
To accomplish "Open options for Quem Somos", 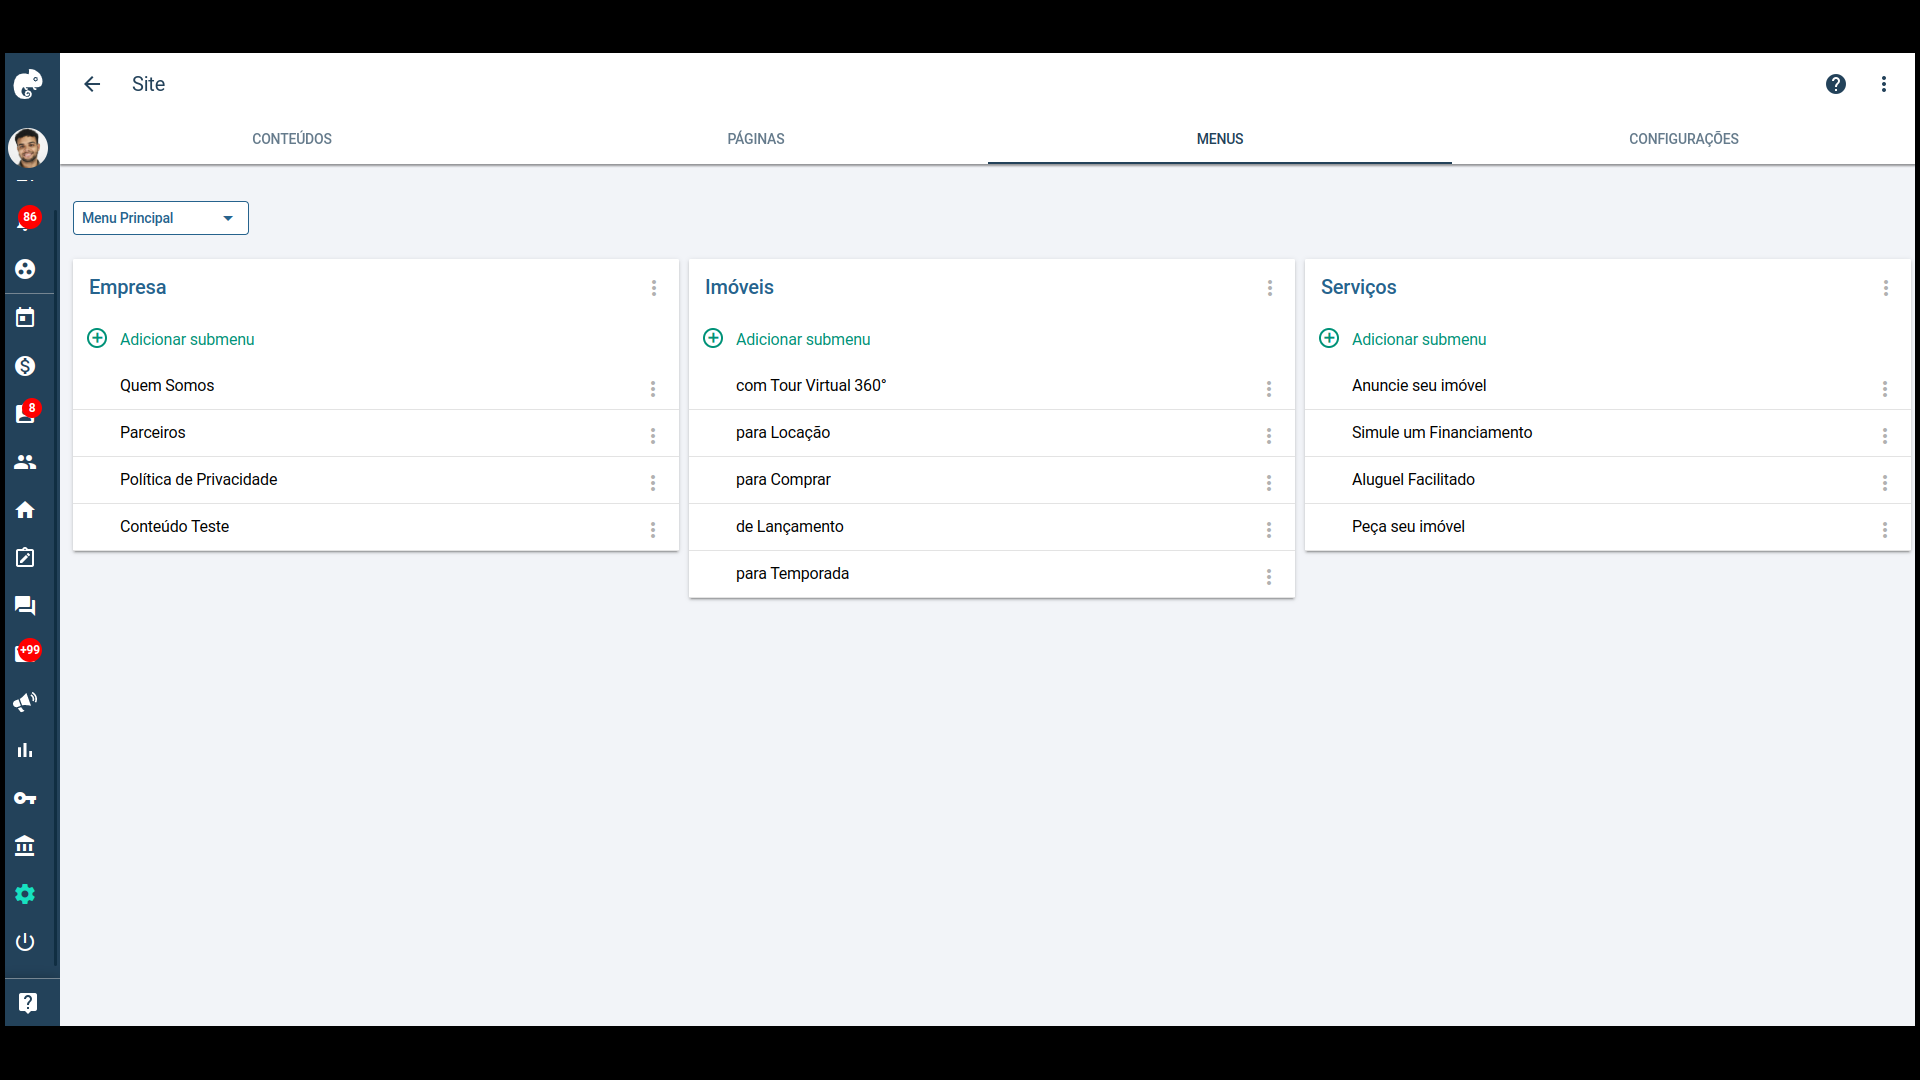I will (x=653, y=389).
